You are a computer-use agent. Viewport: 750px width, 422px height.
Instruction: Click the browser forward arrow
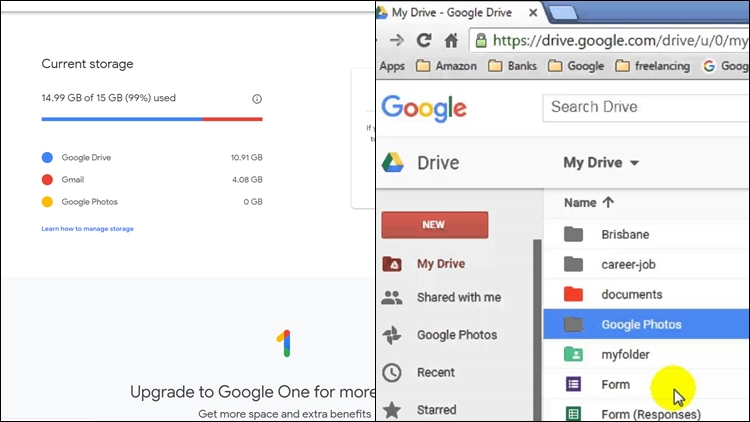(397, 40)
